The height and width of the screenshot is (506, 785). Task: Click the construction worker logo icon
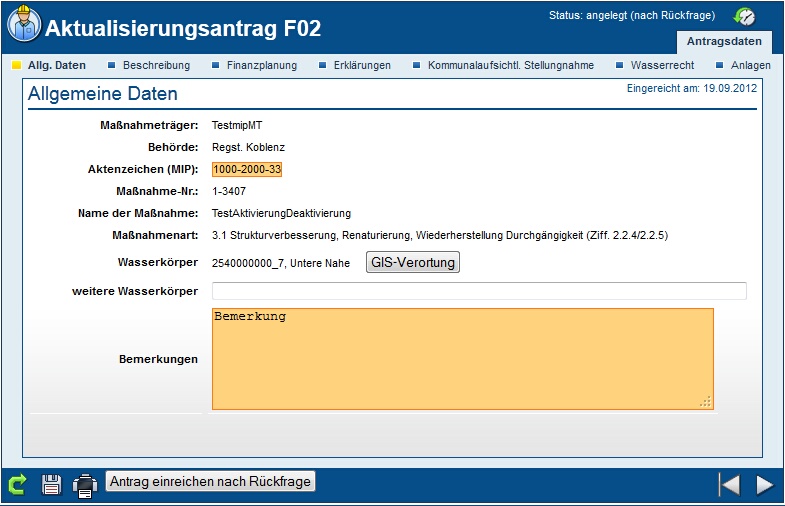(24, 24)
